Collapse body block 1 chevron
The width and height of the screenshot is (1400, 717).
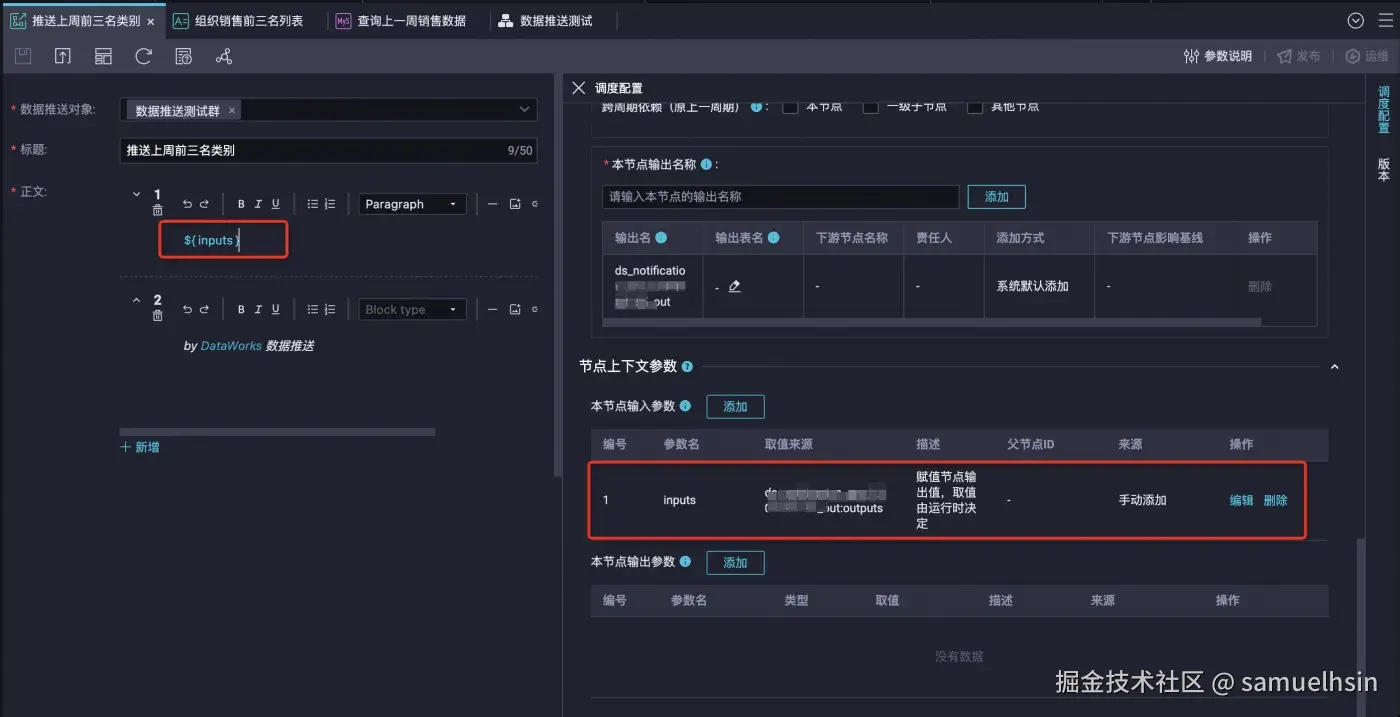(x=137, y=194)
